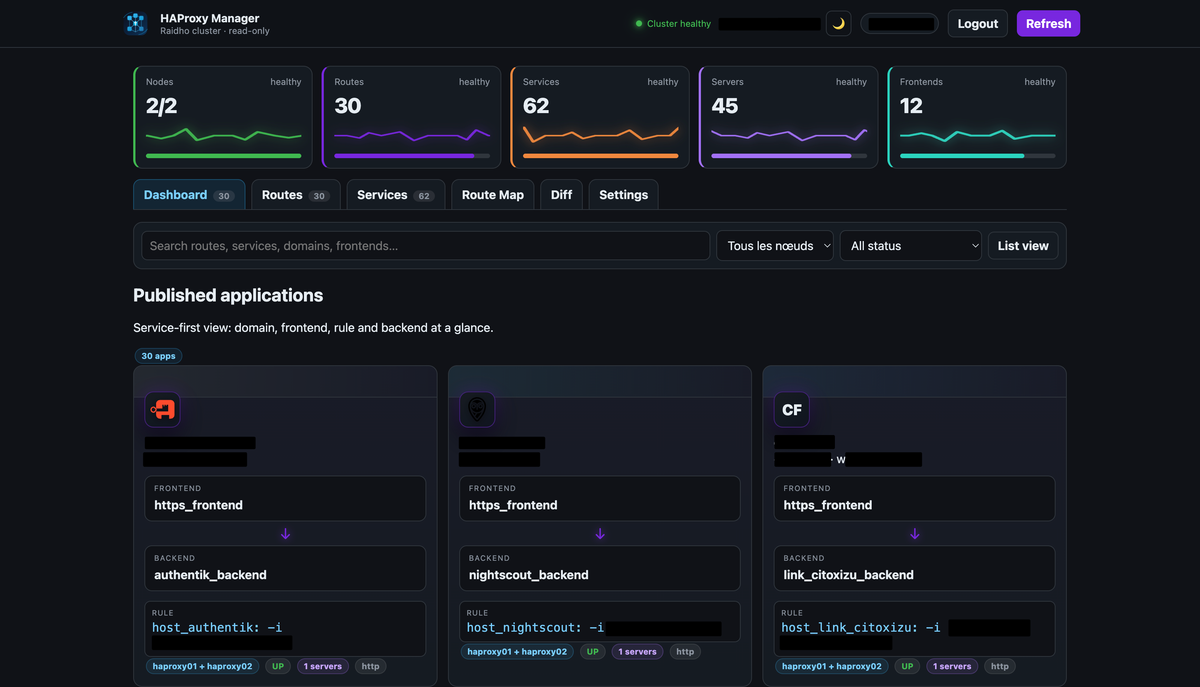Click the 1 servers tag on nightscout card
Image resolution: width=1200 pixels, height=687 pixels.
coord(638,652)
